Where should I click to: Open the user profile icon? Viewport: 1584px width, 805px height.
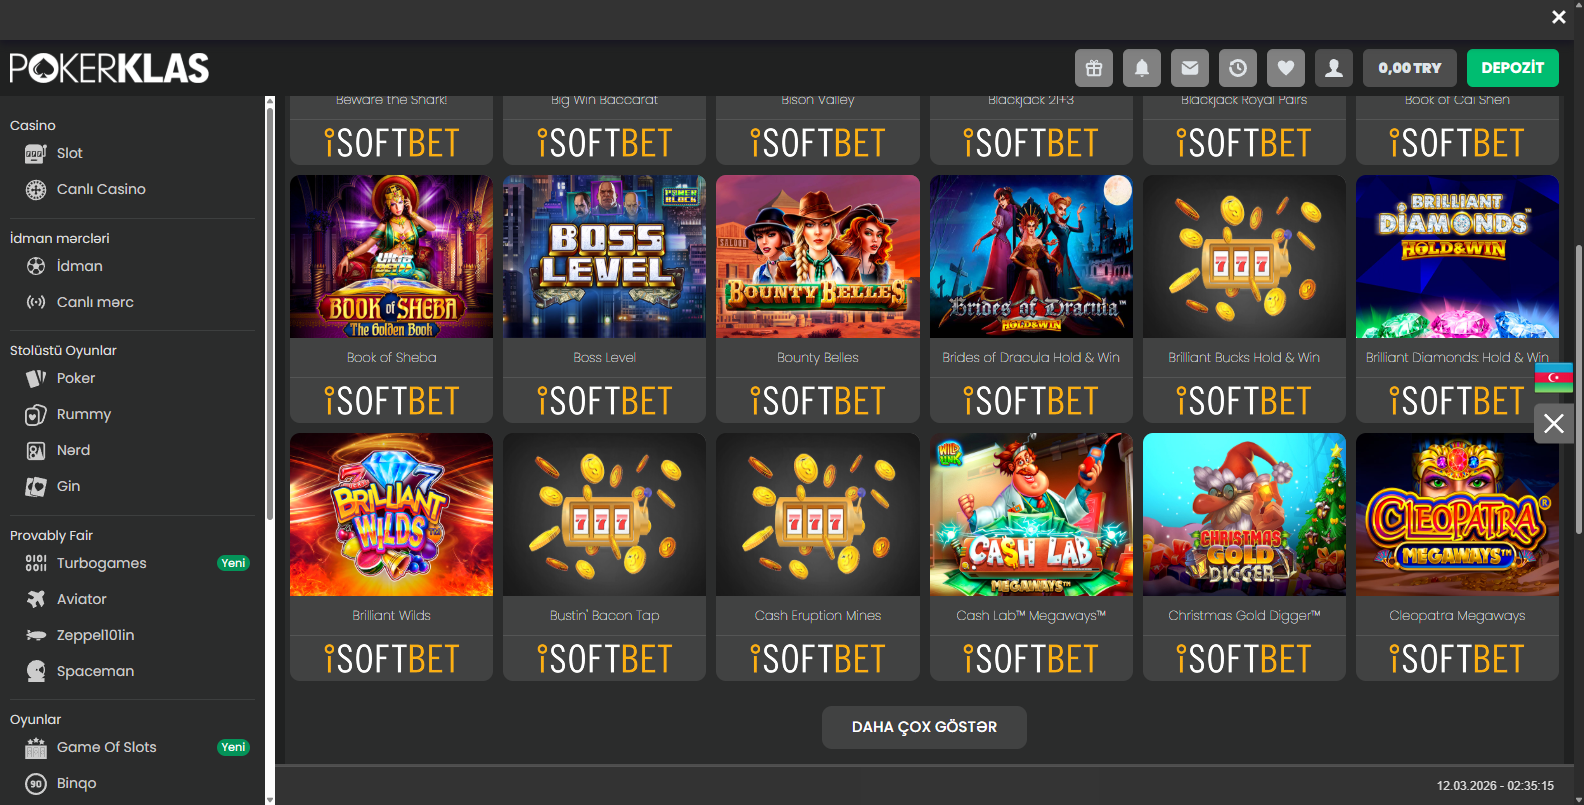[1334, 68]
